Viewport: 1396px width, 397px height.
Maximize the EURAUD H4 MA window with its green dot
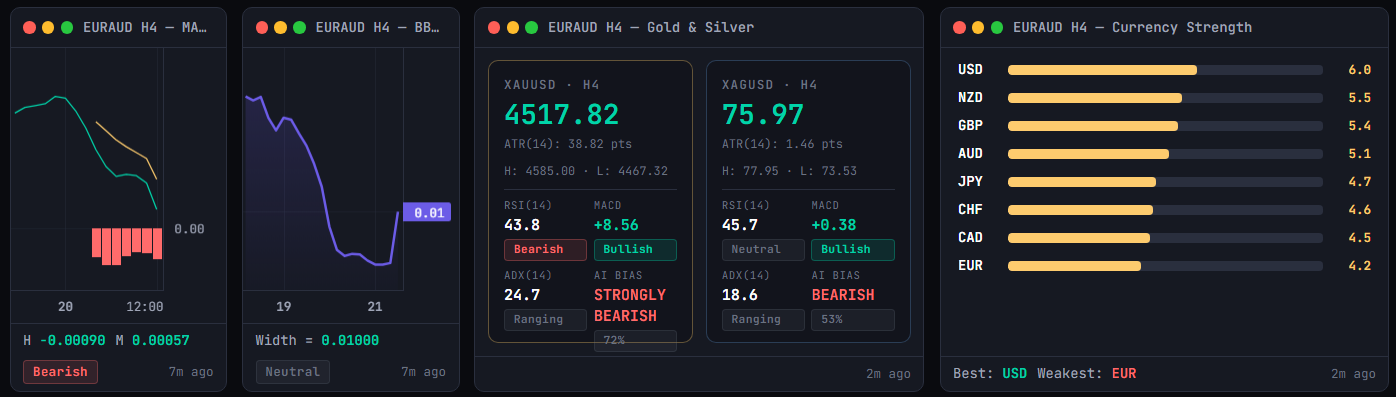click(x=67, y=28)
